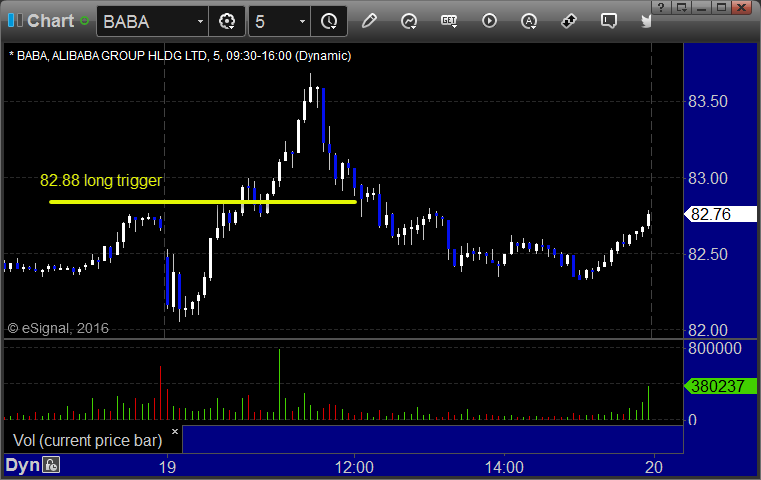This screenshot has height=480, width=761.
Task: Click the Chart window link bars icon
Action: tap(15, 20)
